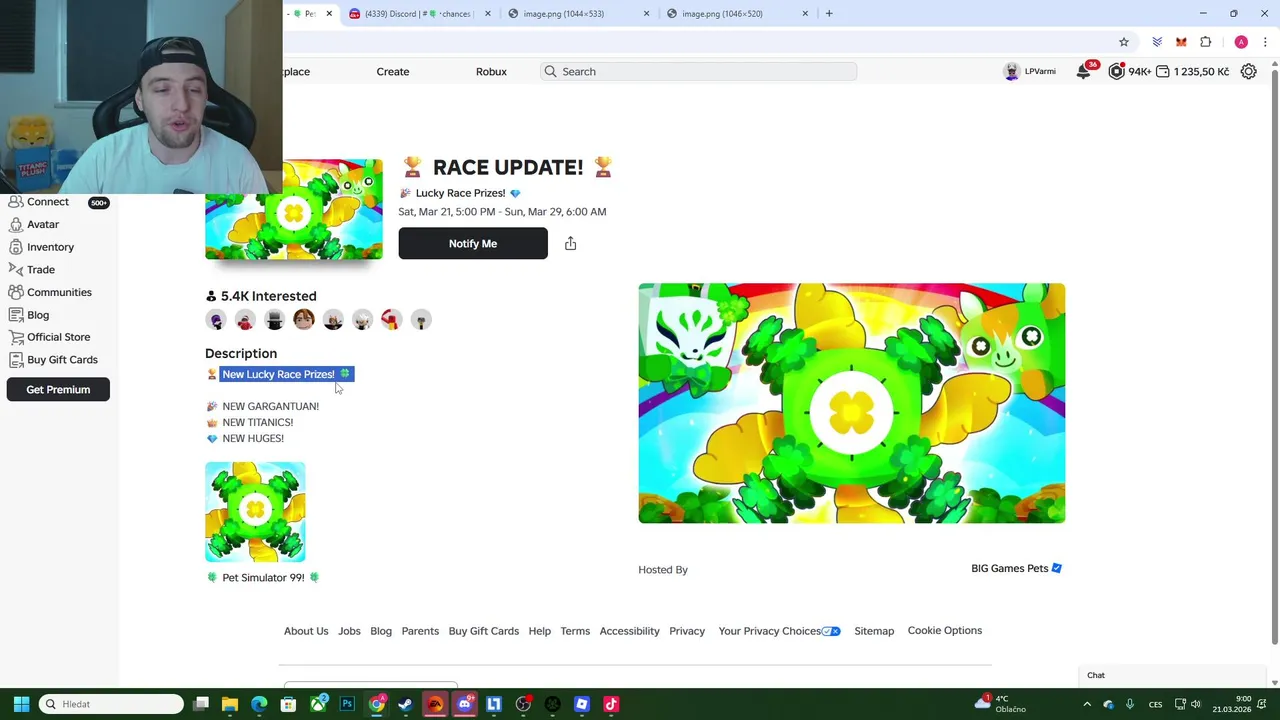Image resolution: width=1280 pixels, height=720 pixels.
Task: Bookmark this page with the star icon
Action: (1124, 42)
